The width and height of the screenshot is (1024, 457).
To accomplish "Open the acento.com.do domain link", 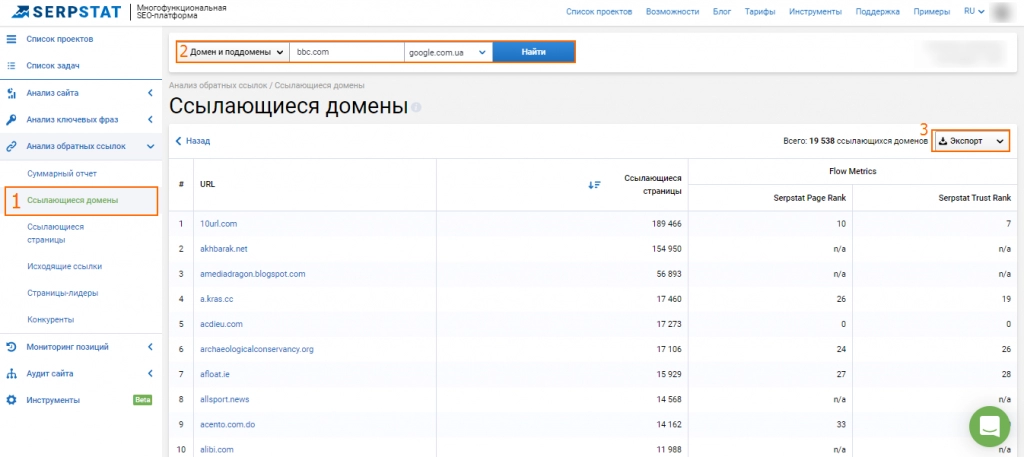I will 227,425.
